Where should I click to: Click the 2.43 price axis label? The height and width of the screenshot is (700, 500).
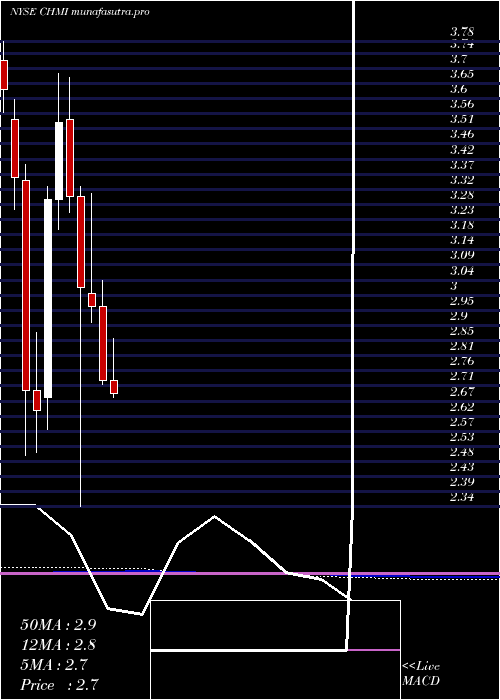pos(462,467)
